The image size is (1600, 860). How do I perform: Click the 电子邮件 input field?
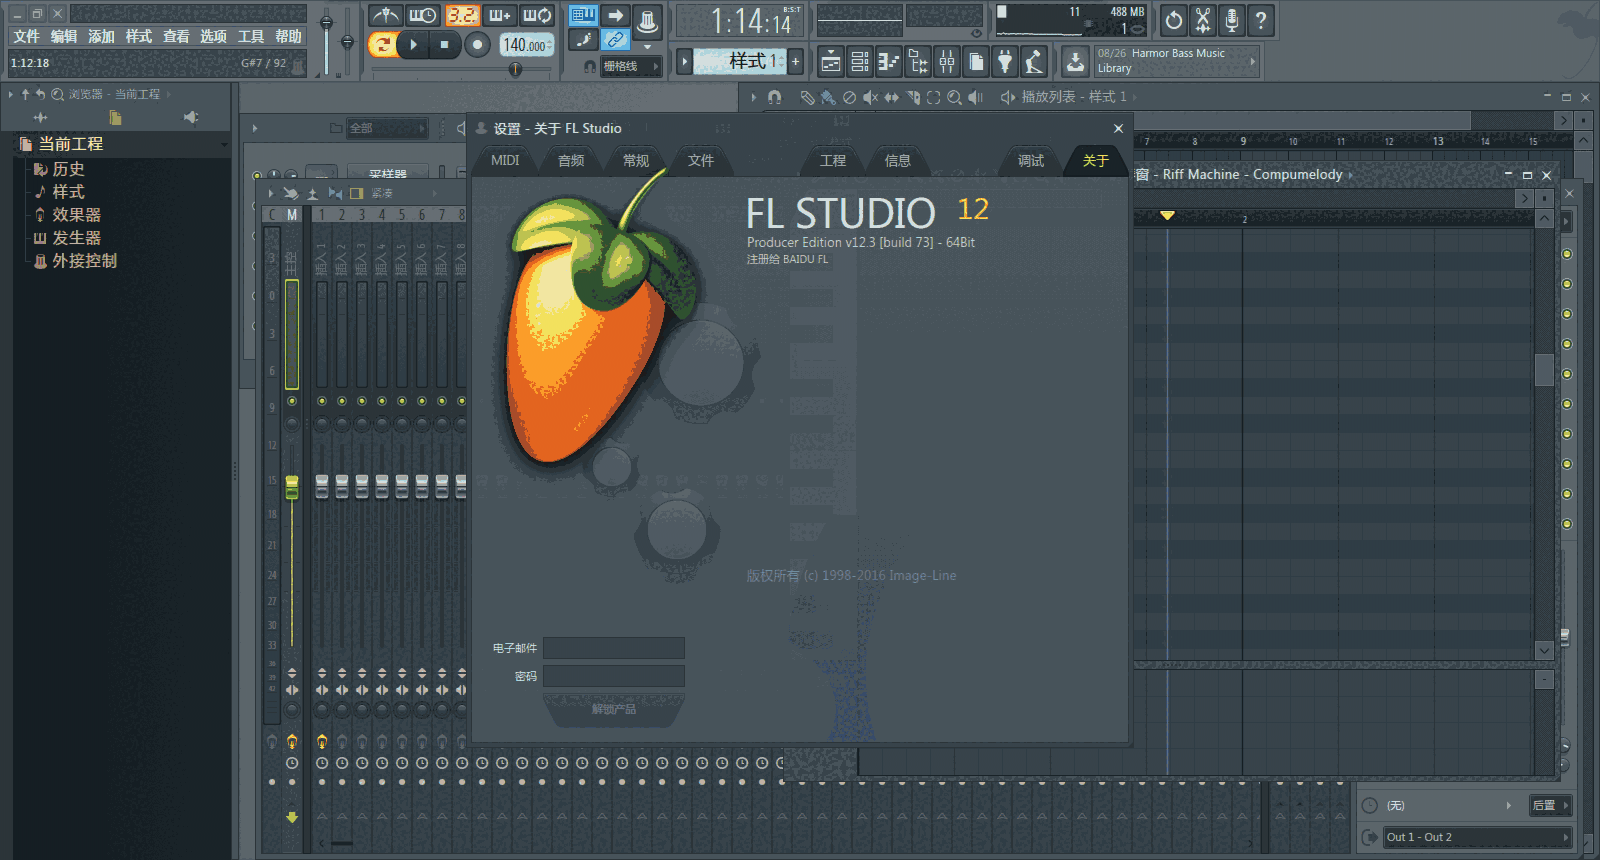pyautogui.click(x=614, y=648)
